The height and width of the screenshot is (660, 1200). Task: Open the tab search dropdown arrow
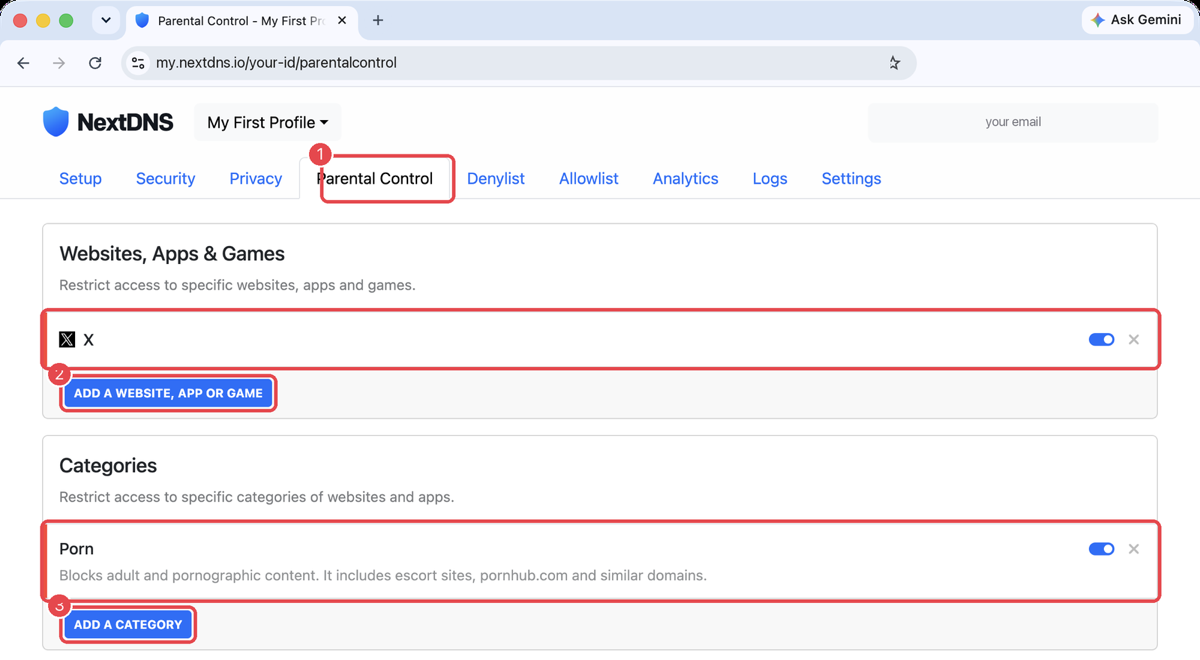coord(105,20)
